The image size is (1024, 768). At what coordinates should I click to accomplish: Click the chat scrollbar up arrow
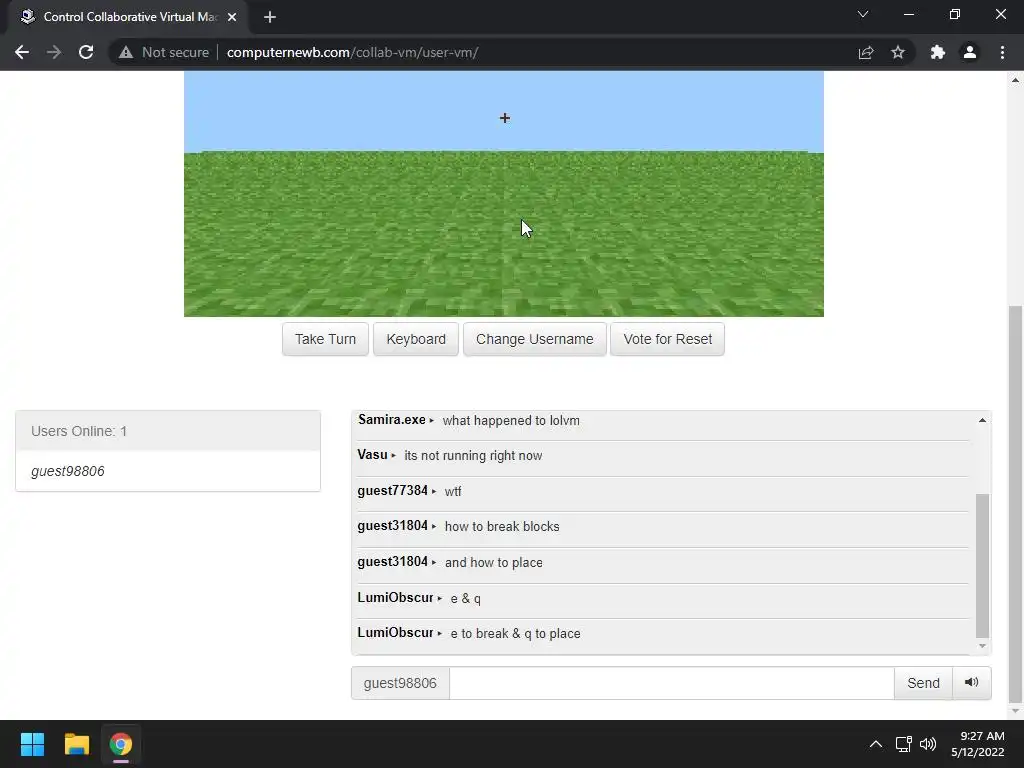coord(982,421)
